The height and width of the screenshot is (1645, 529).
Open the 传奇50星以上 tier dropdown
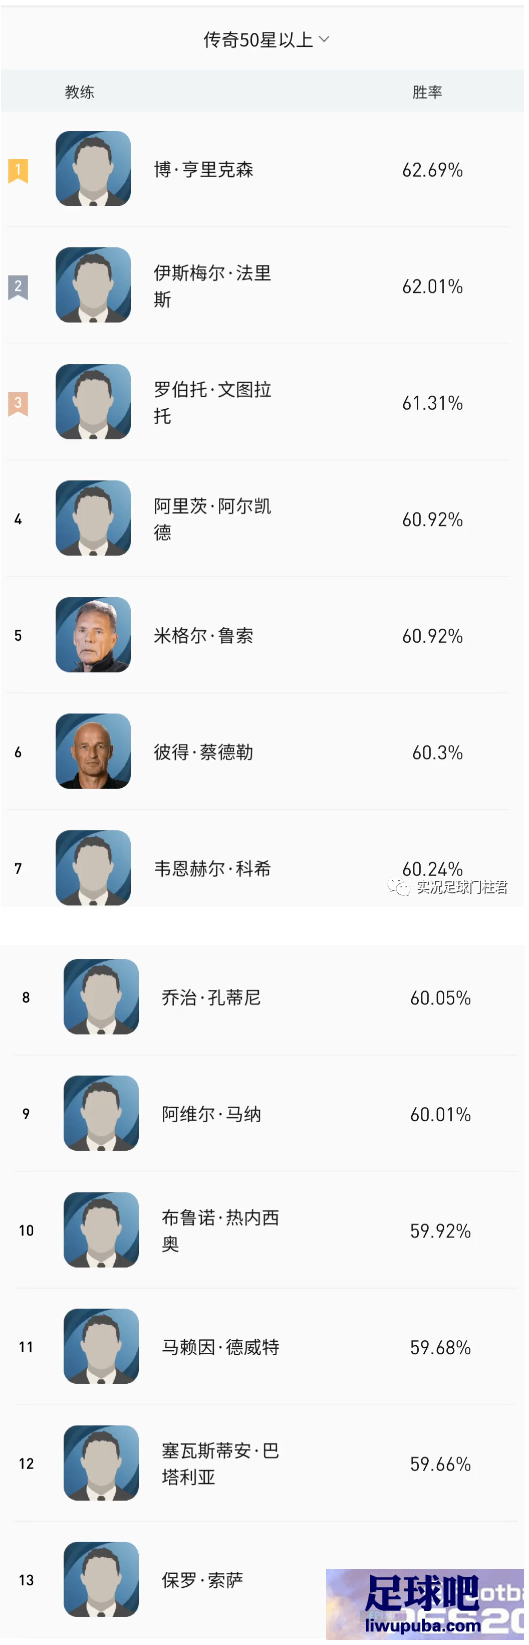coord(266,40)
